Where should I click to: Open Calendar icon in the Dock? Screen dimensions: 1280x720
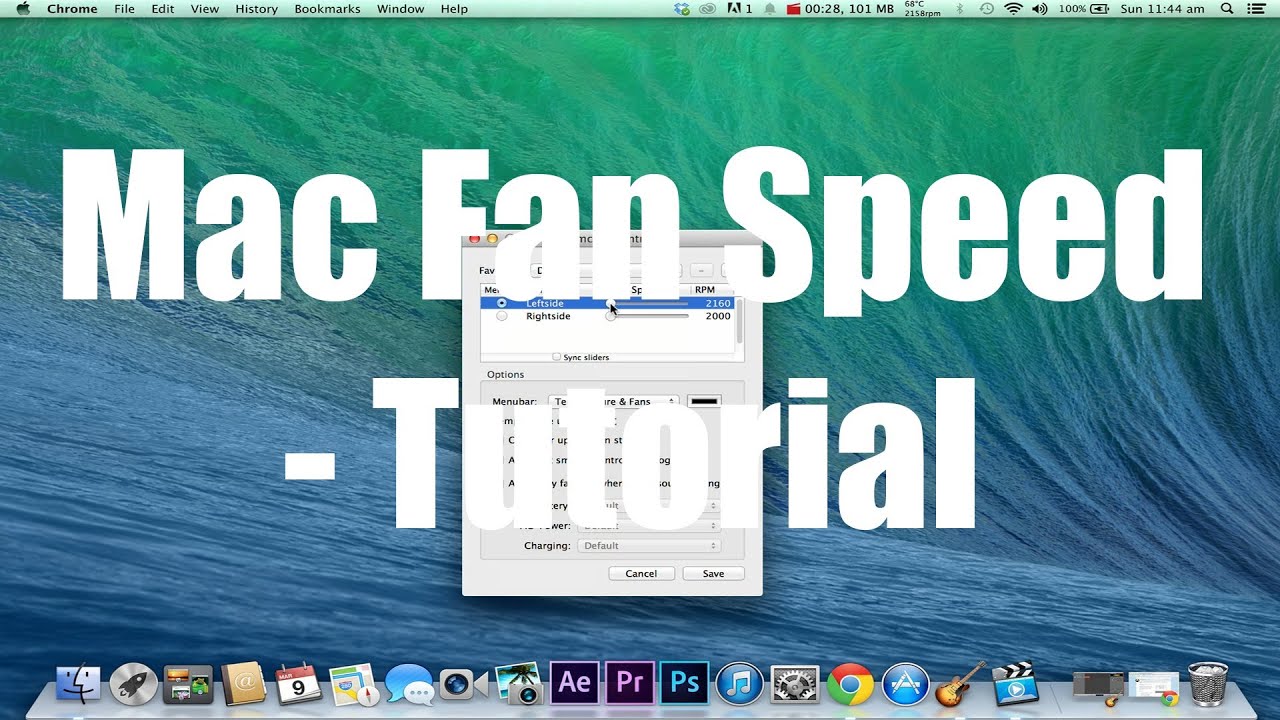point(298,684)
